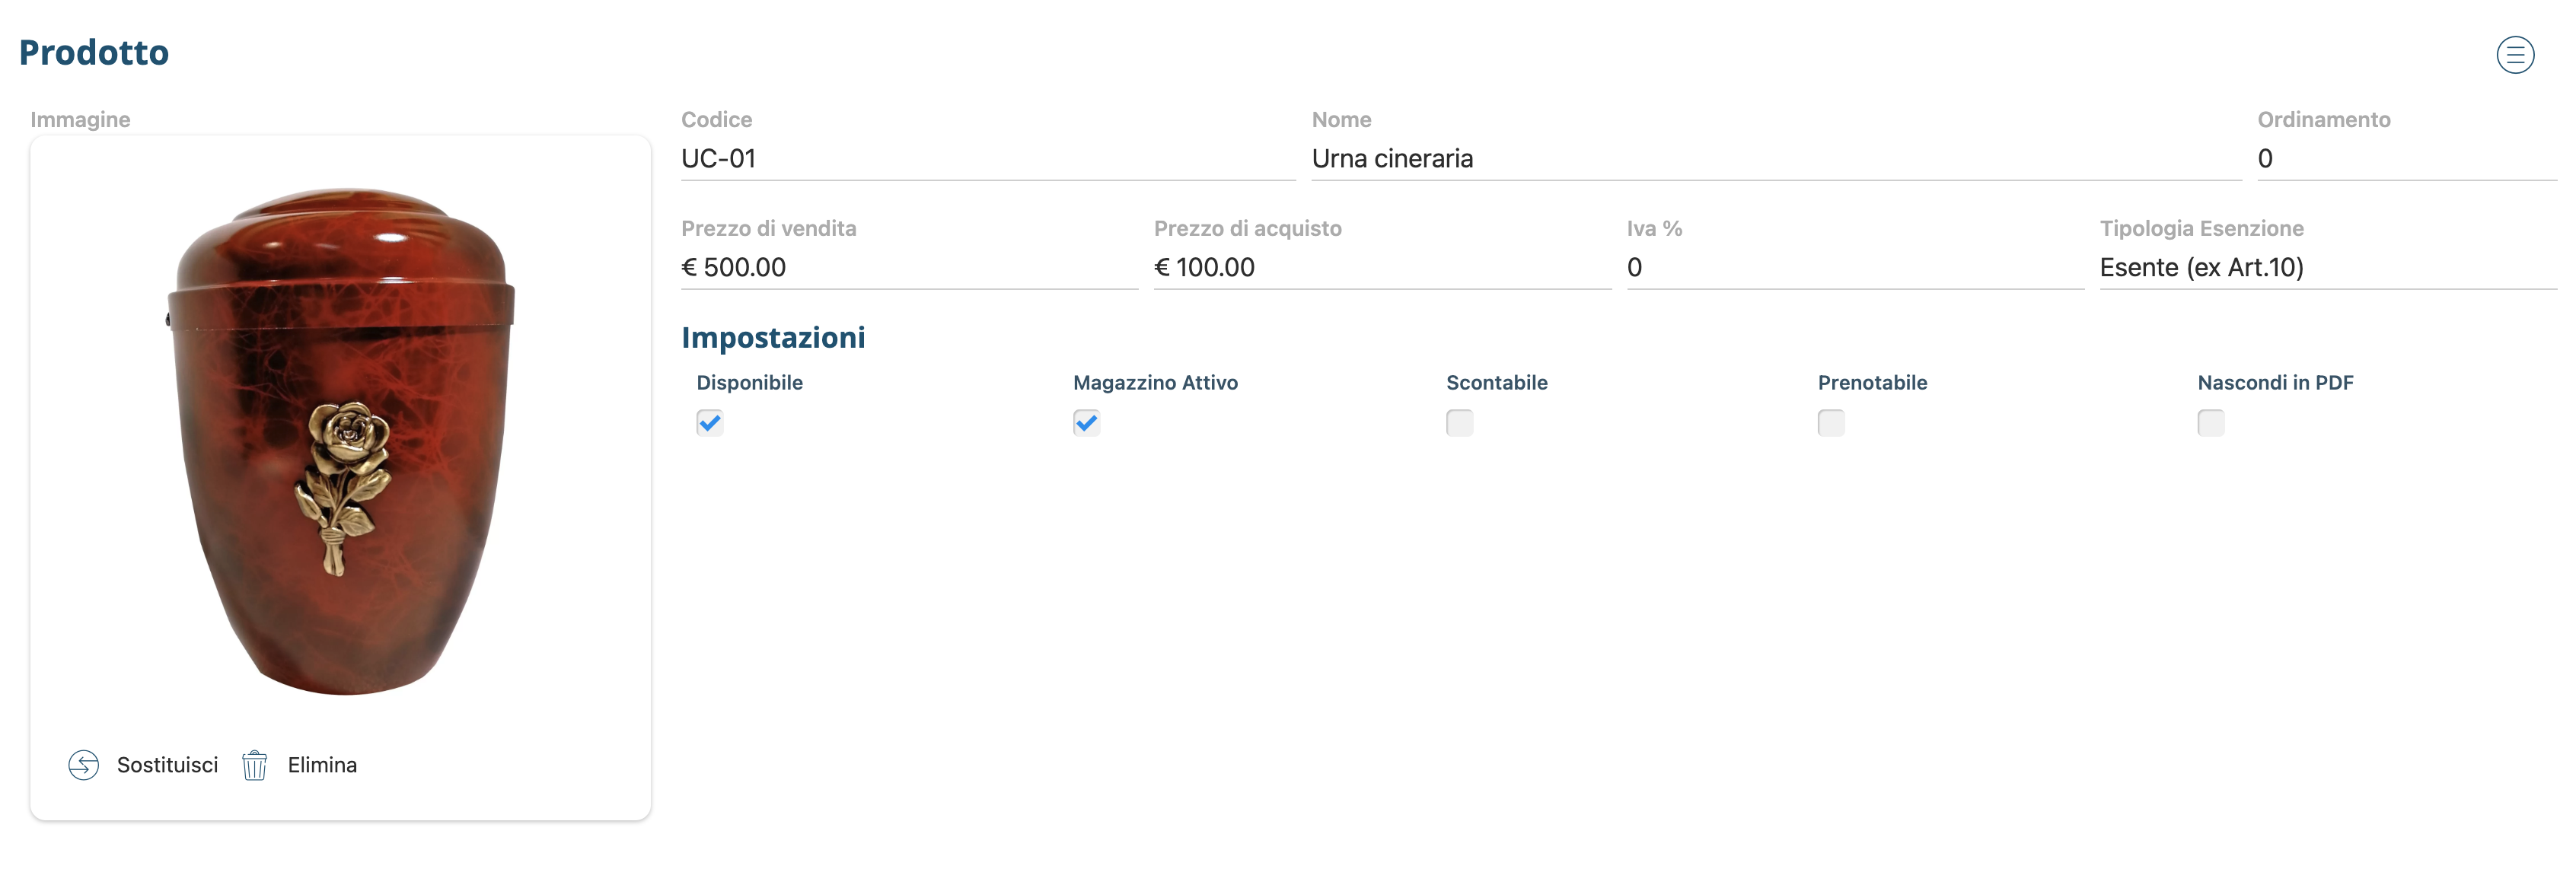Click the Elimina trash can icon
This screenshot has width=2576, height=869.
[x=255, y=765]
